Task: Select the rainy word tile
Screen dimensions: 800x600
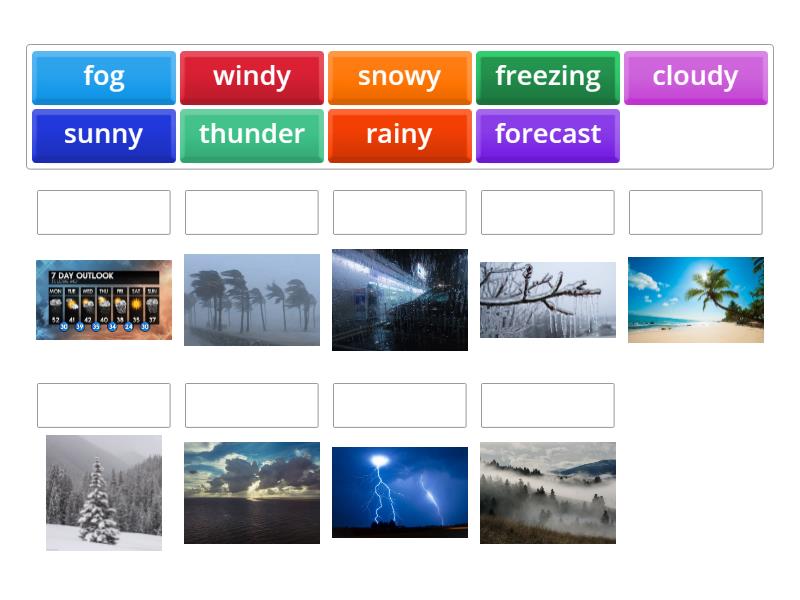Action: pyautogui.click(x=399, y=135)
